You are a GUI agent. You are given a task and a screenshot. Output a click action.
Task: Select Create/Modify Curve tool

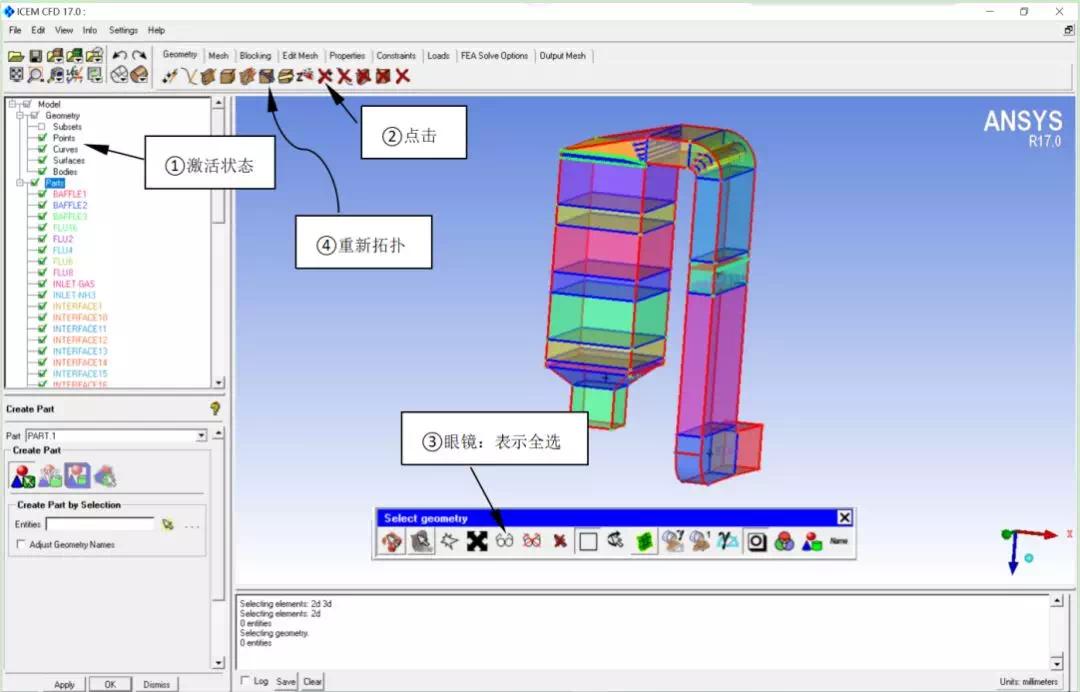[189, 76]
